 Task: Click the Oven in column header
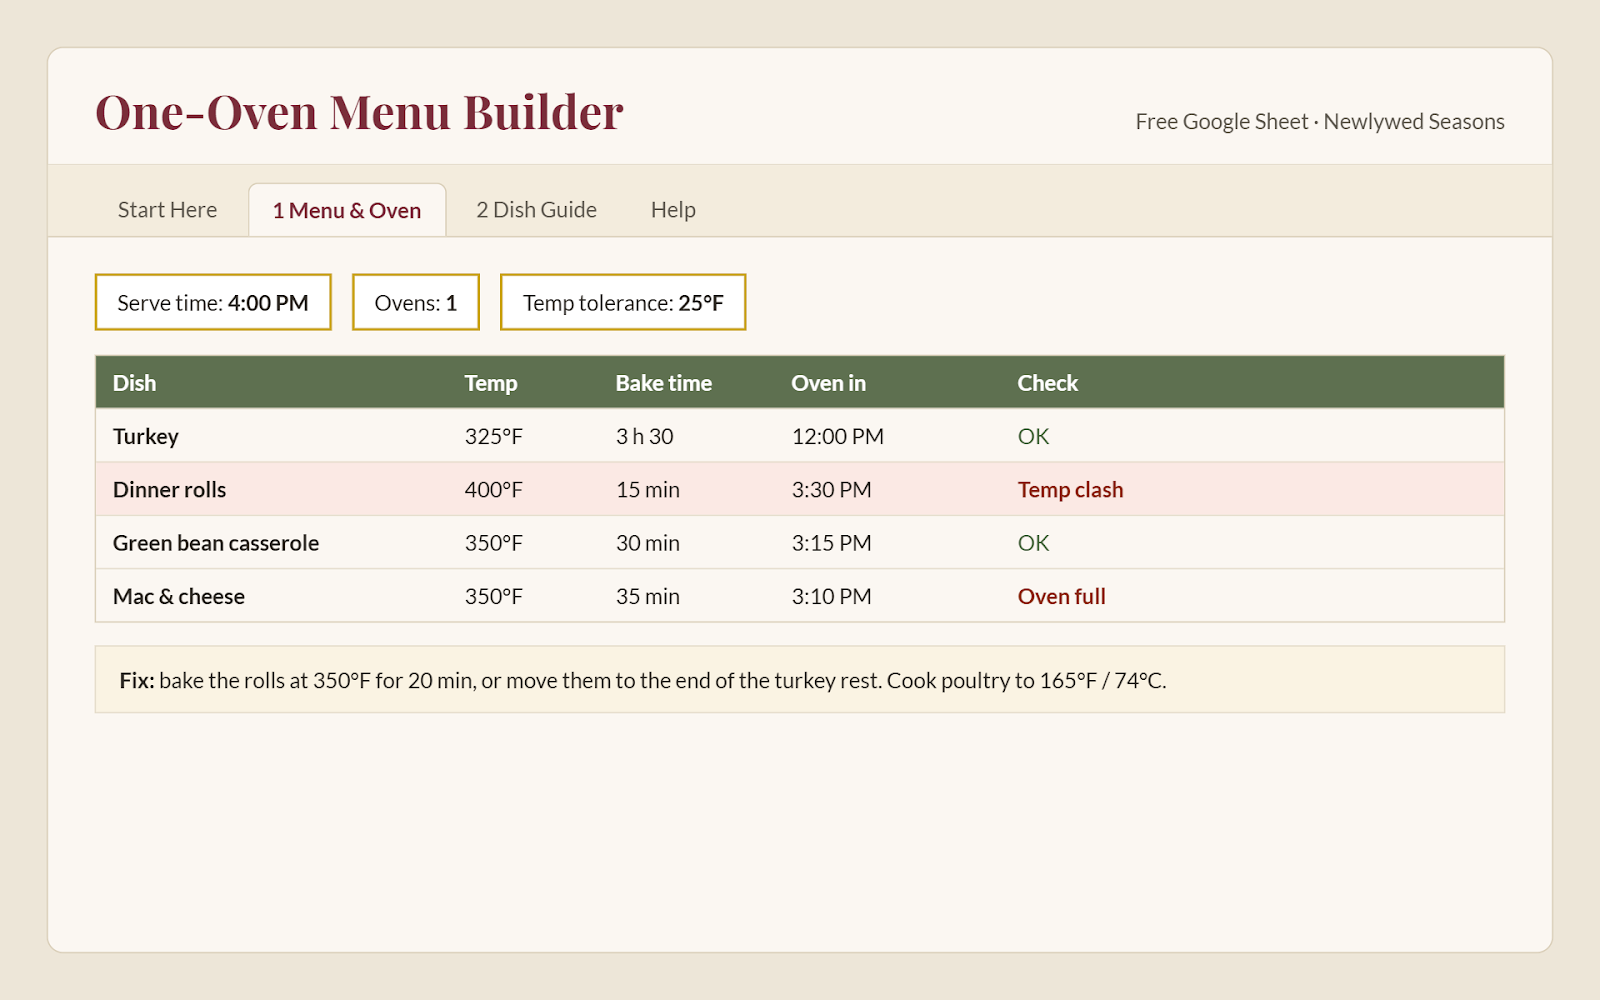[829, 383]
